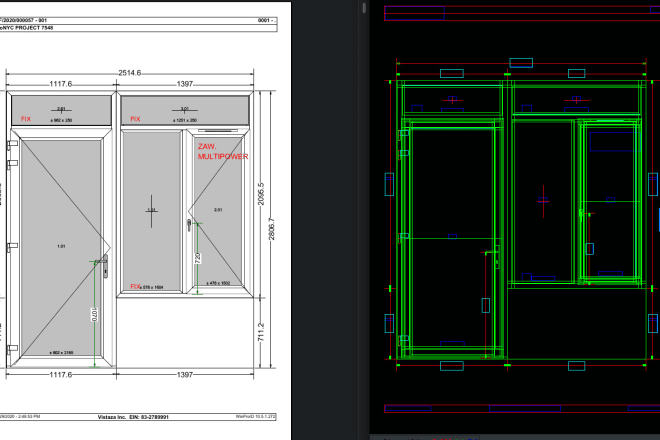660x440 pixels.
Task: Select the top 1397 width dimension
Action: click(x=184, y=84)
